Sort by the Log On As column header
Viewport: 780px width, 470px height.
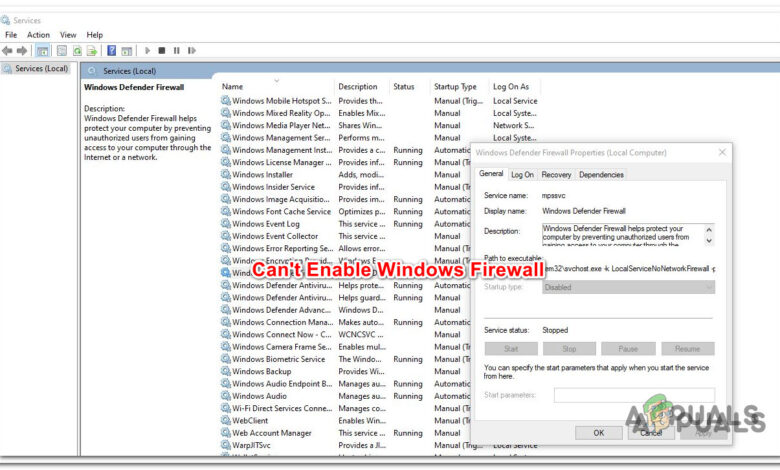point(511,87)
